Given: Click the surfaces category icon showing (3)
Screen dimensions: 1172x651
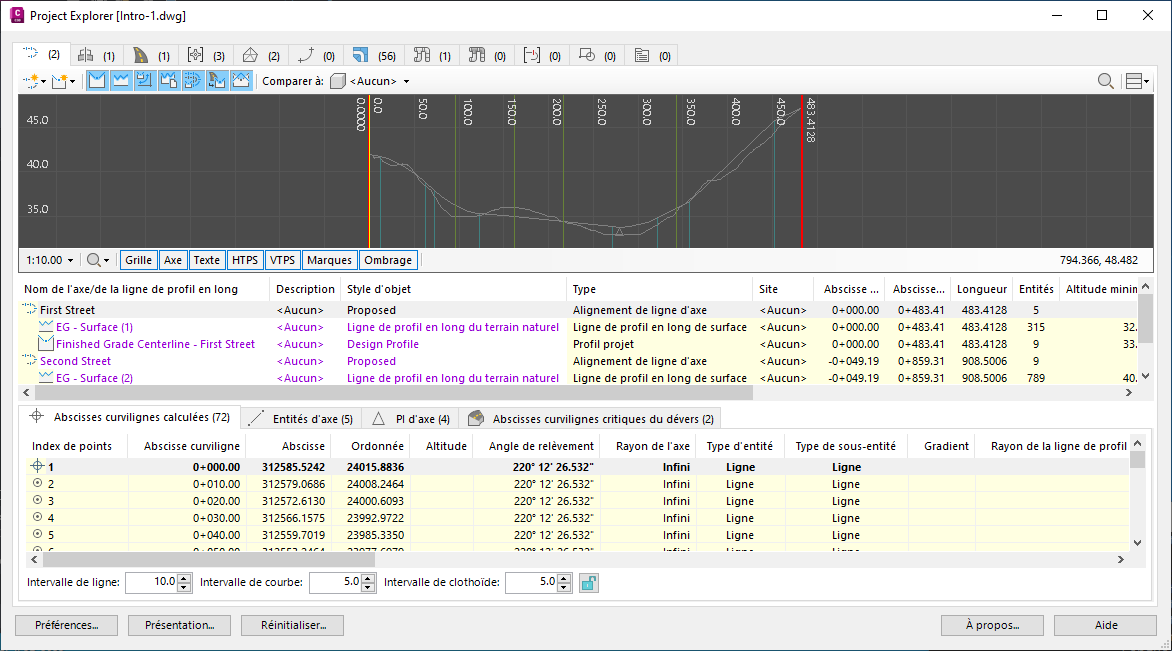Looking at the screenshot, I should coord(198,54).
